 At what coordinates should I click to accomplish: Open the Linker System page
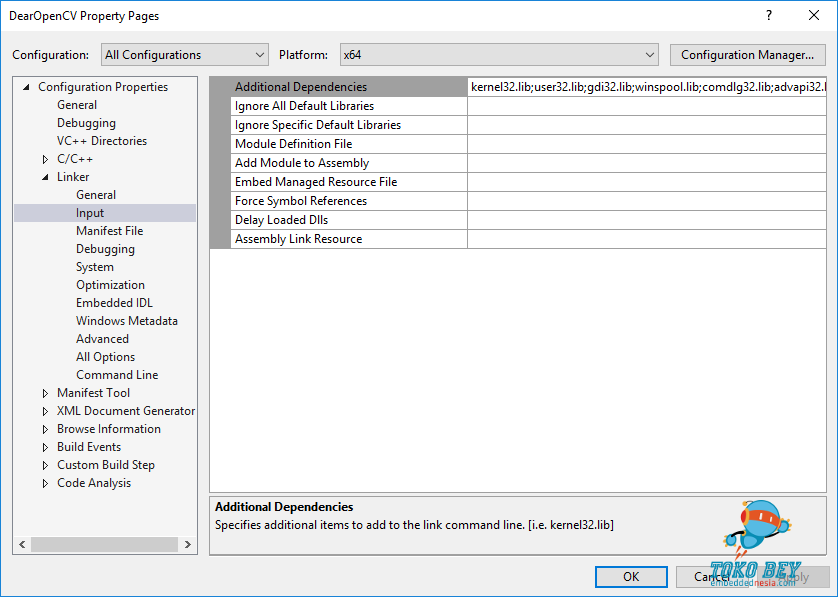95,267
